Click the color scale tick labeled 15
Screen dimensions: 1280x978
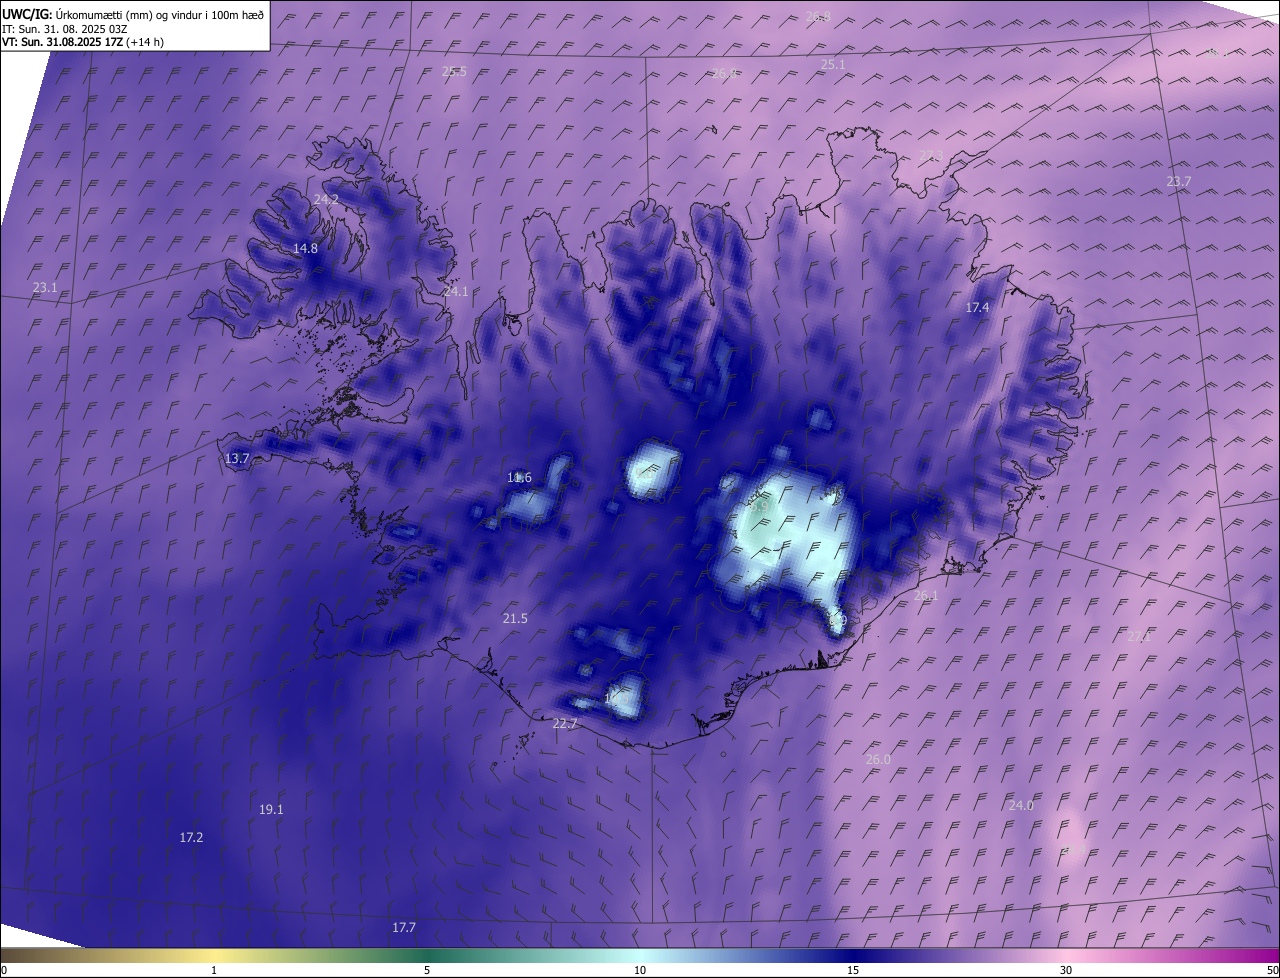click(x=853, y=970)
